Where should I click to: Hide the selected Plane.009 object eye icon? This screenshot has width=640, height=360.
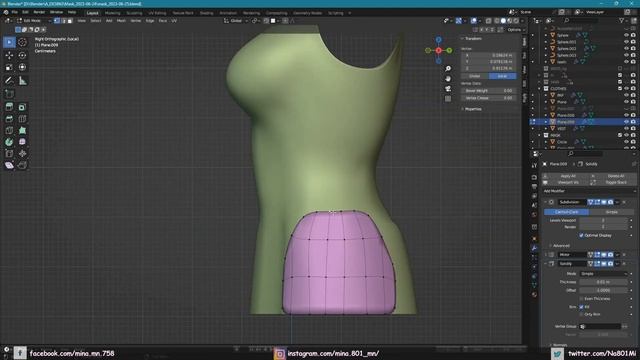626,122
